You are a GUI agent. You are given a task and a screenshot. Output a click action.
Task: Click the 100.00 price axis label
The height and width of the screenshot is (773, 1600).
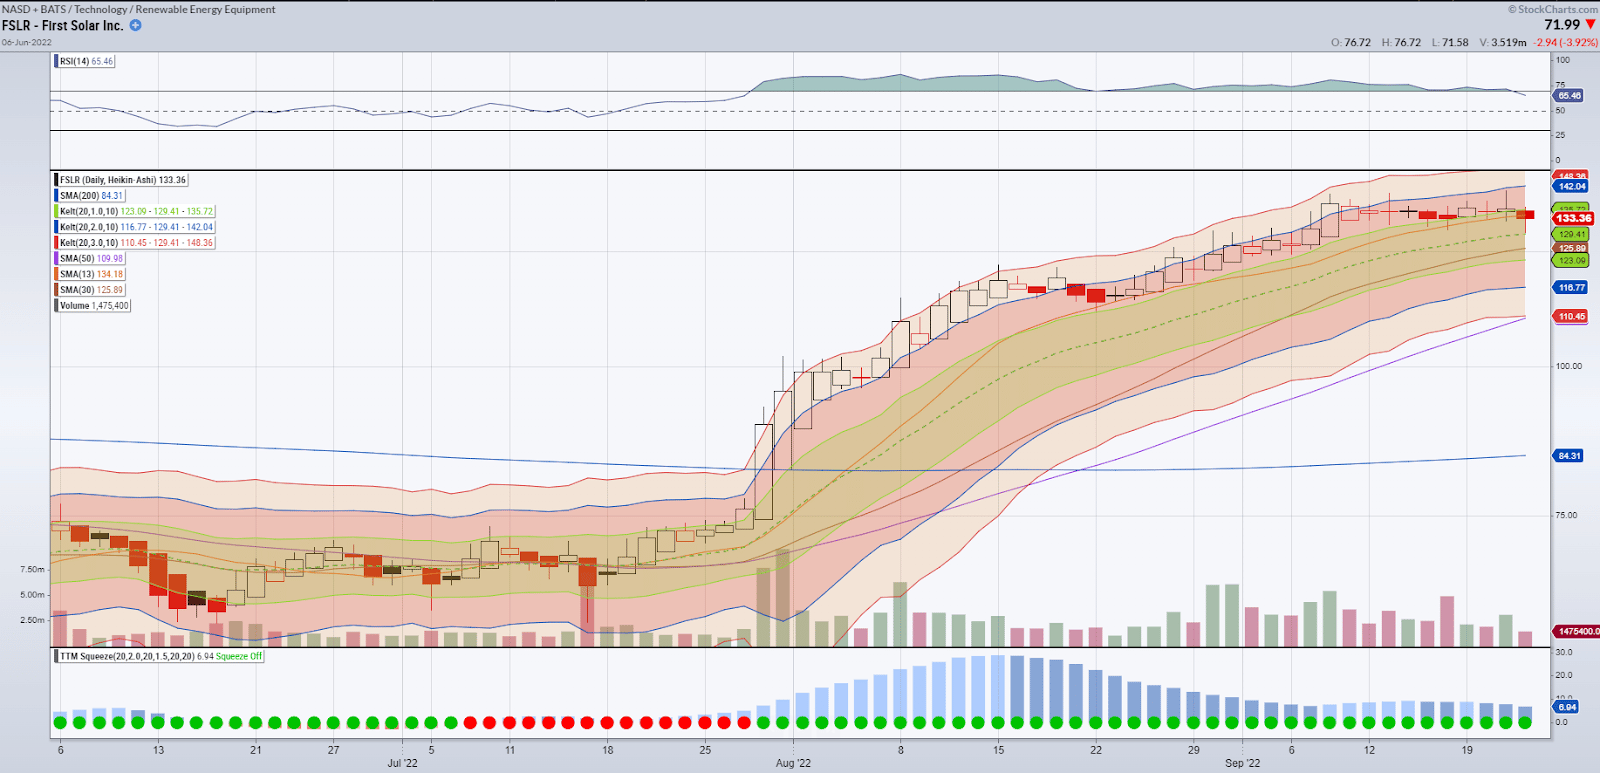pyautogui.click(x=1569, y=366)
